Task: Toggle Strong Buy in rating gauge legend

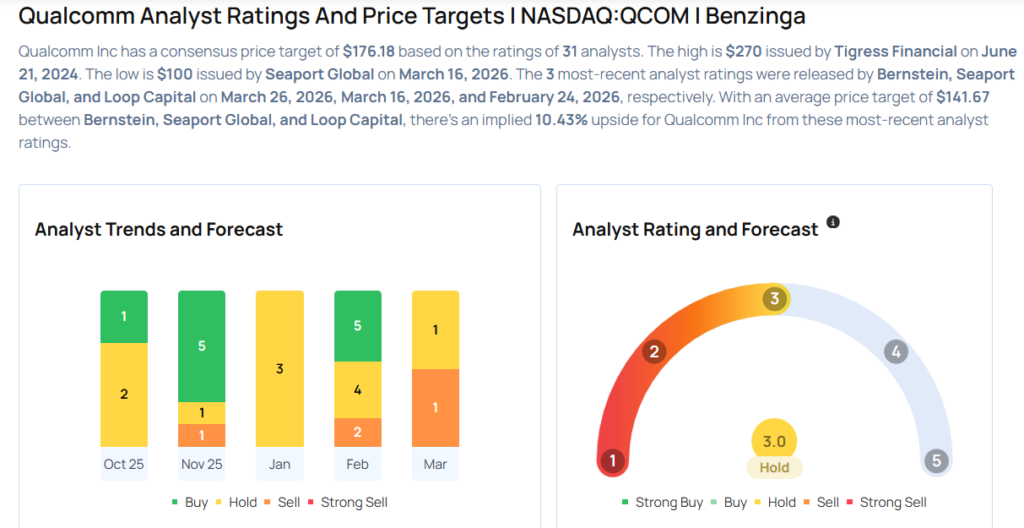Action: [x=662, y=502]
